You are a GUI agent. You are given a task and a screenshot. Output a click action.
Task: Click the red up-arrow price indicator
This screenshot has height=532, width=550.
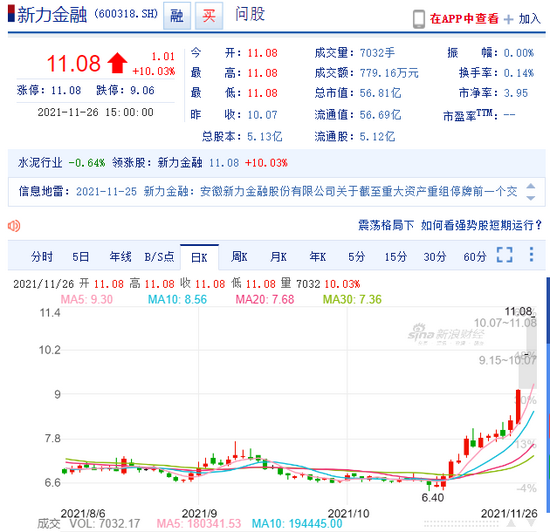[x=118, y=63]
